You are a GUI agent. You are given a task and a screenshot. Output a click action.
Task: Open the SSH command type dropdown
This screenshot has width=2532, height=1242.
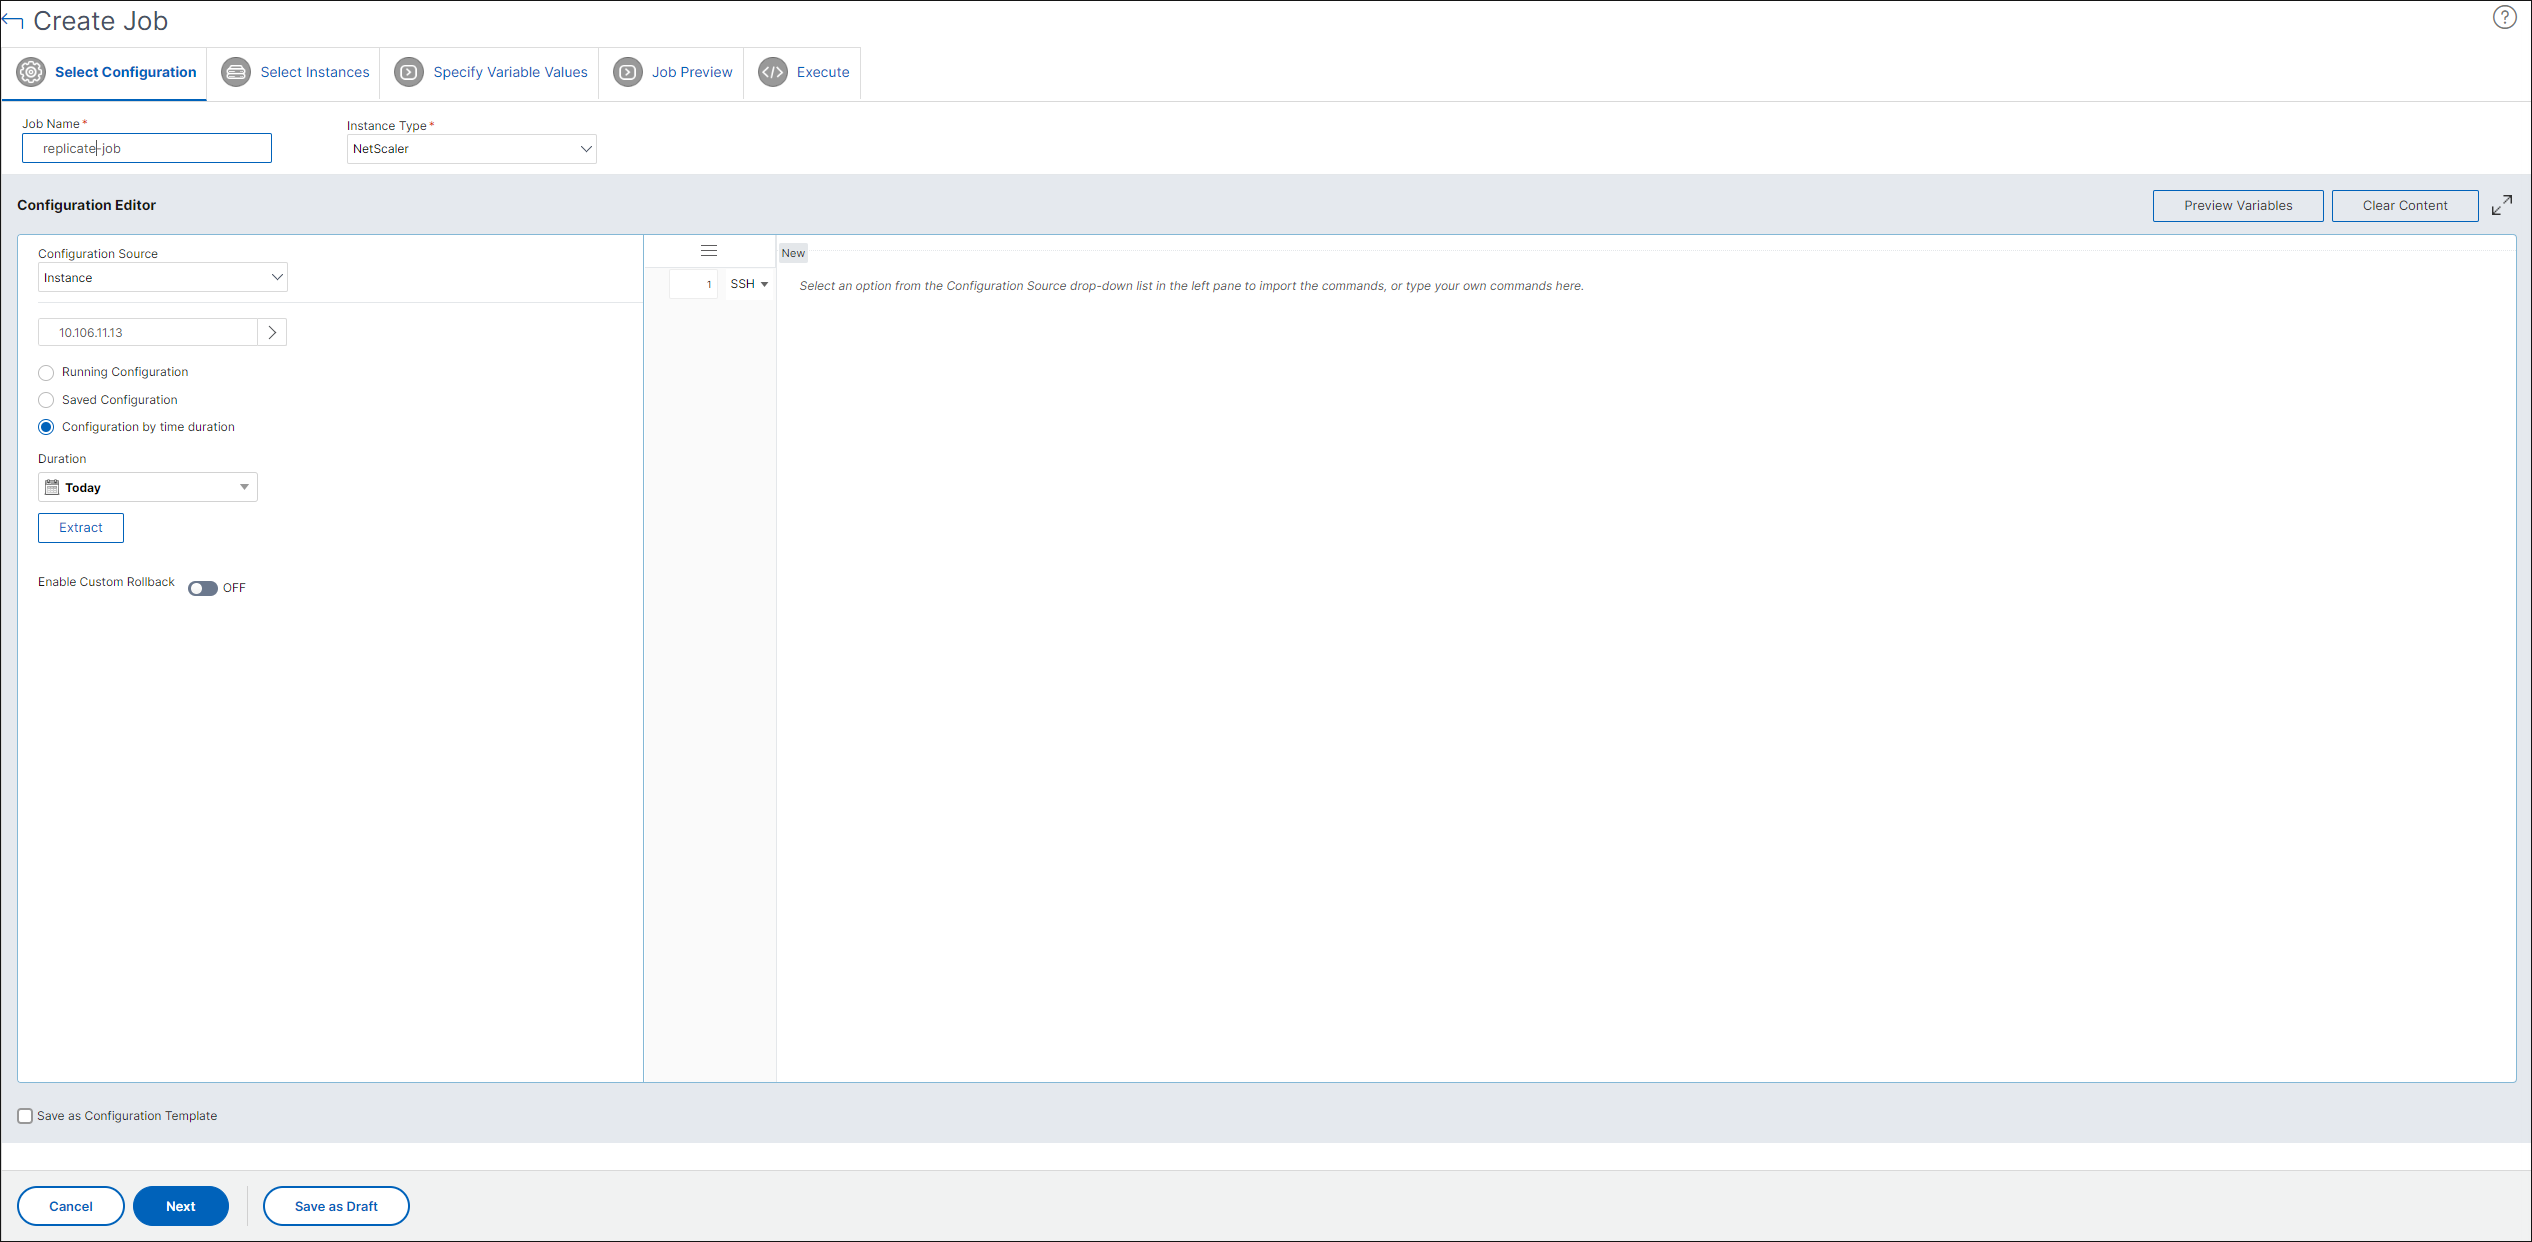coord(749,284)
